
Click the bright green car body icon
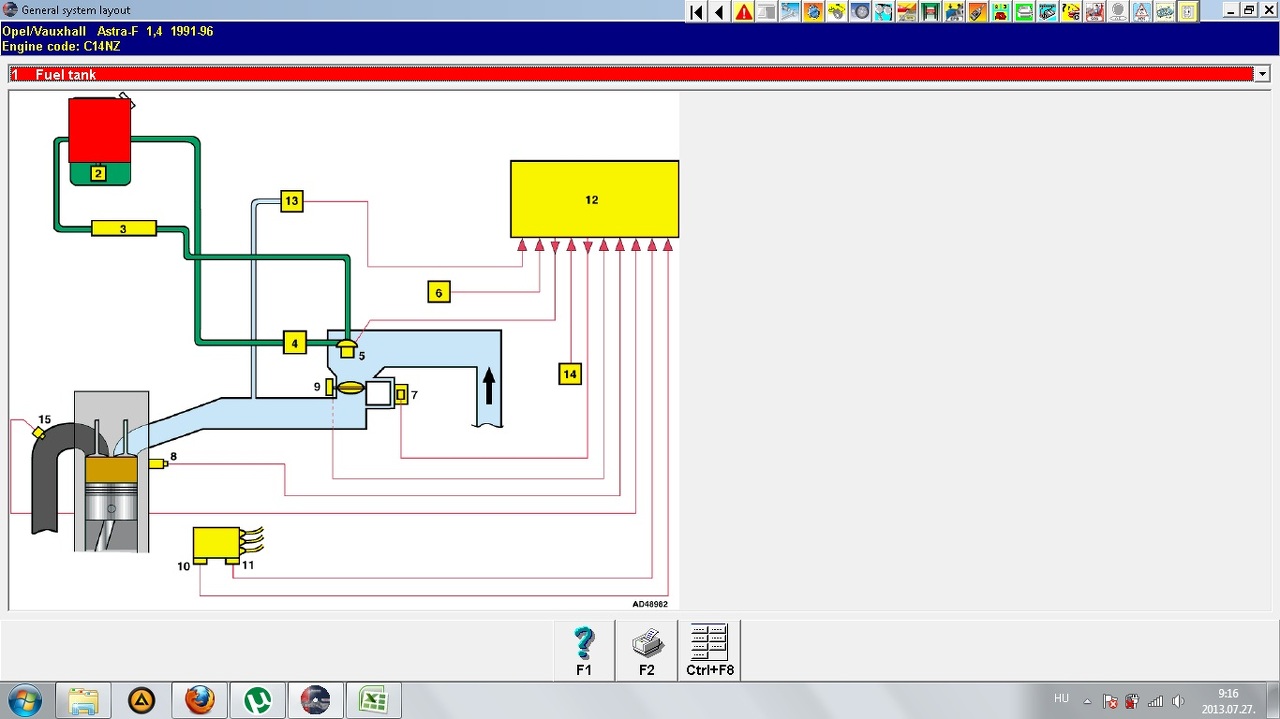(x=1024, y=12)
